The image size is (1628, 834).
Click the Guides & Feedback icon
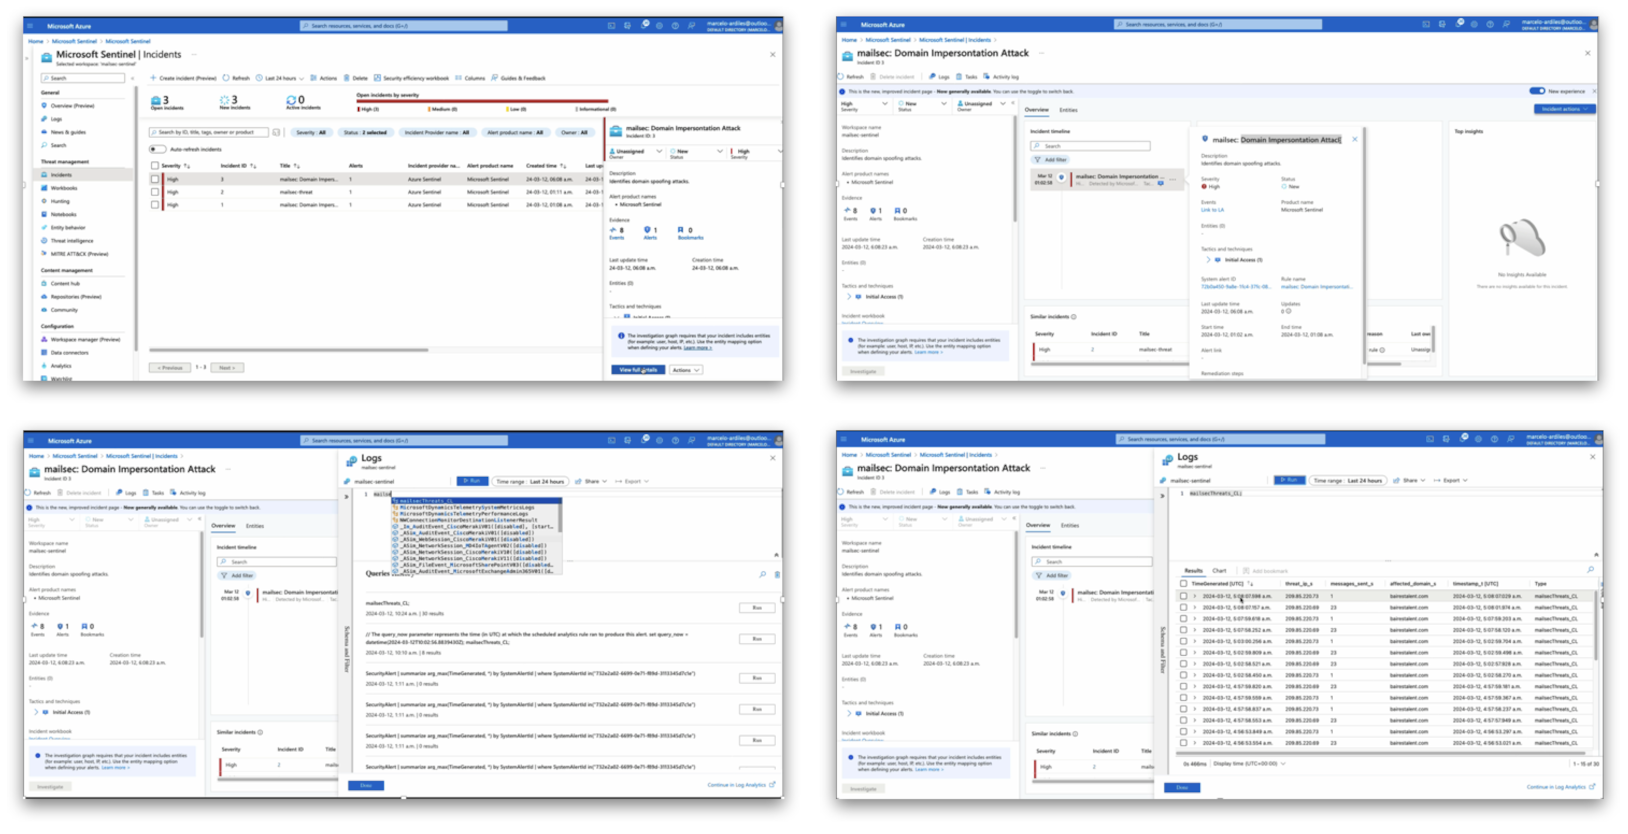pyautogui.click(x=495, y=78)
